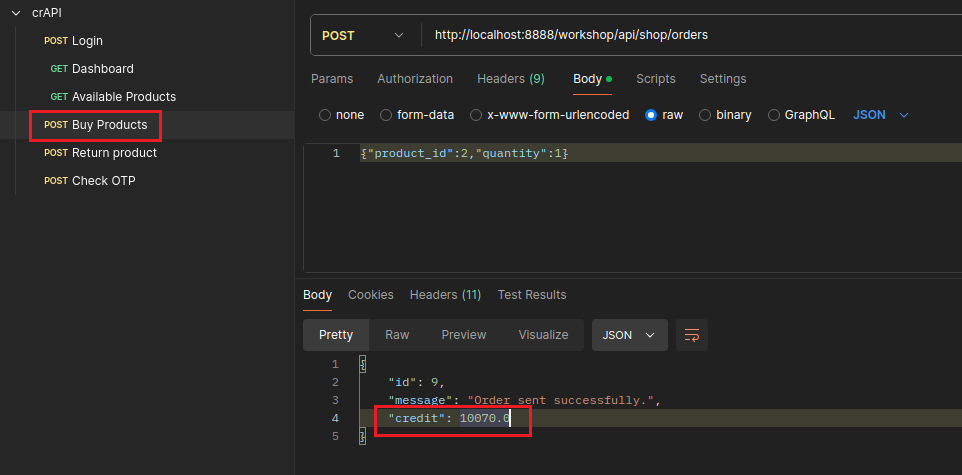Open the response Cookies tab
This screenshot has height=475, width=962.
click(370, 295)
